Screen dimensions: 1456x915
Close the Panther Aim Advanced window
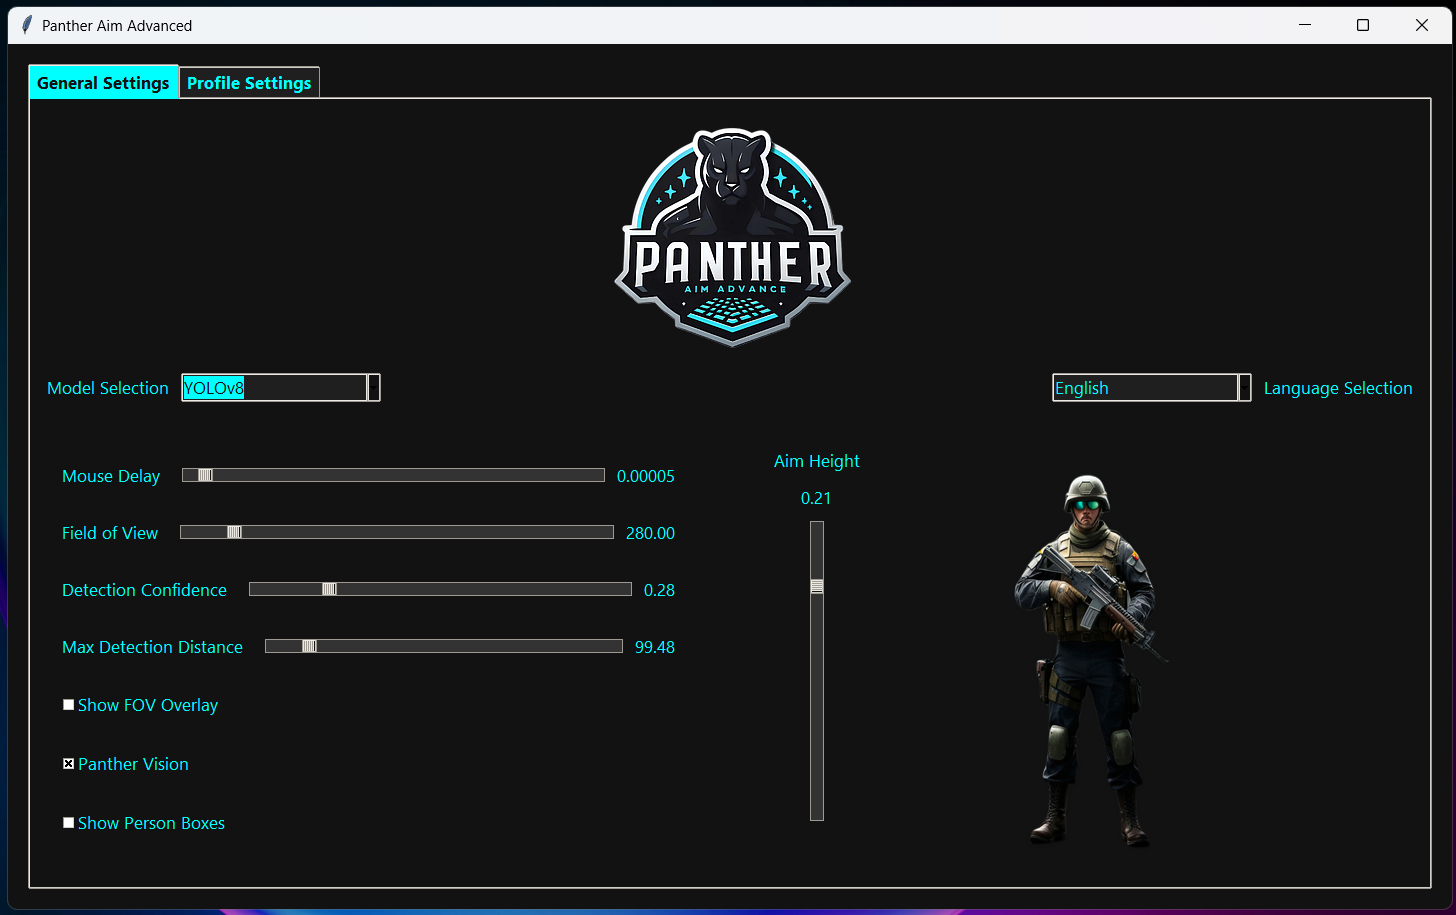[x=1422, y=25]
